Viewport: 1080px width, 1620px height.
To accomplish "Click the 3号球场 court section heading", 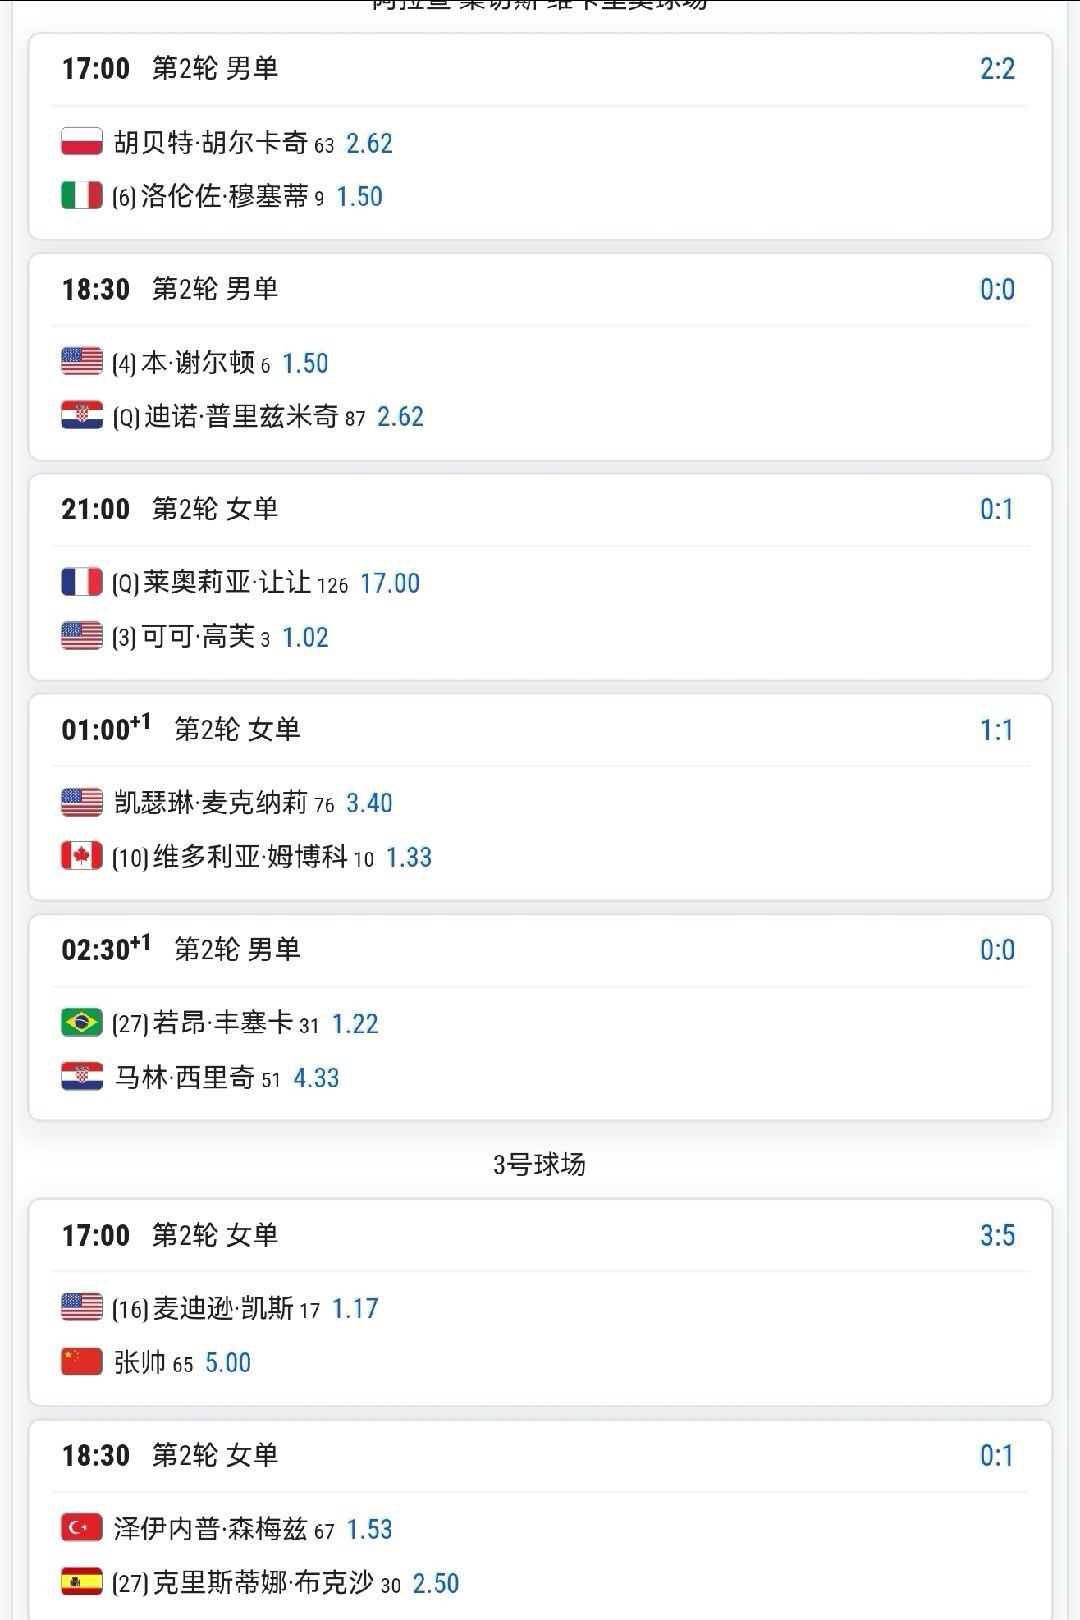I will point(539,1164).
